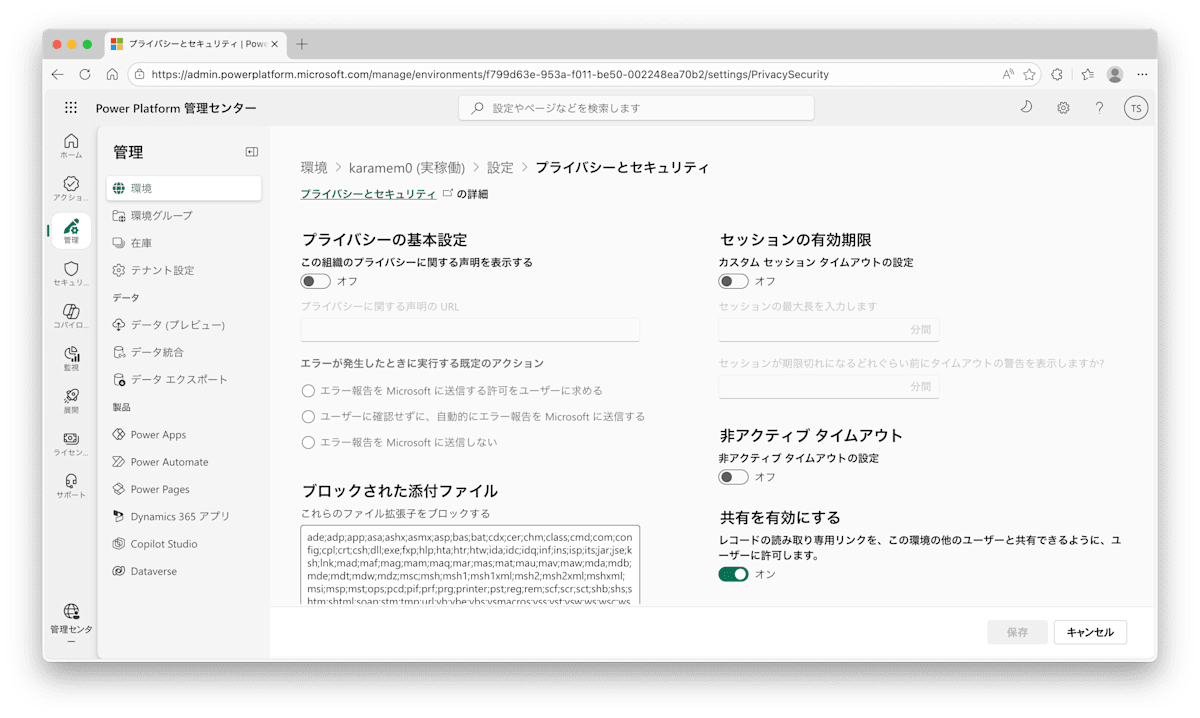Open ライセンス in the left rail
This screenshot has height=718, width=1200.
click(x=71, y=445)
